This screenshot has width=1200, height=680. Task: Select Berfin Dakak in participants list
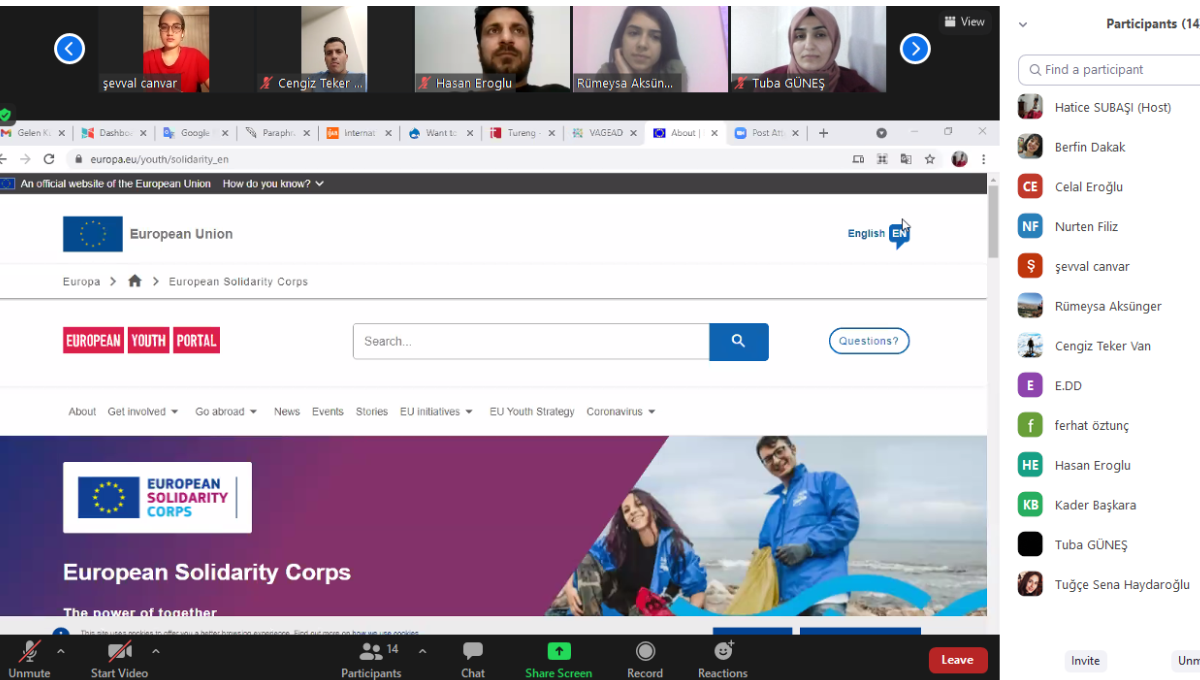click(1109, 147)
